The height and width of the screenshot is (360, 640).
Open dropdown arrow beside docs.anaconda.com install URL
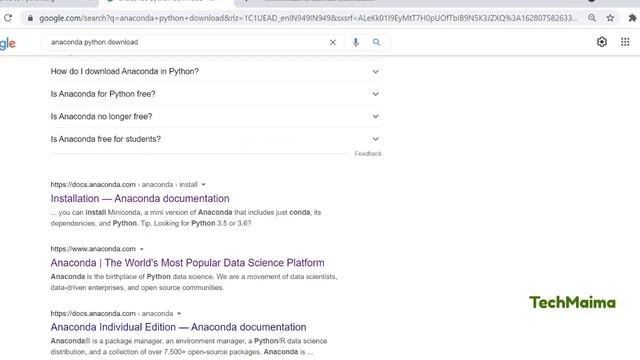pyautogui.click(x=203, y=184)
